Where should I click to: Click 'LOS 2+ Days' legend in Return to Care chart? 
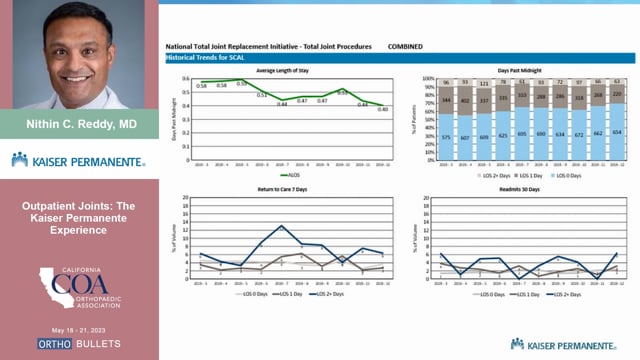pos(326,294)
